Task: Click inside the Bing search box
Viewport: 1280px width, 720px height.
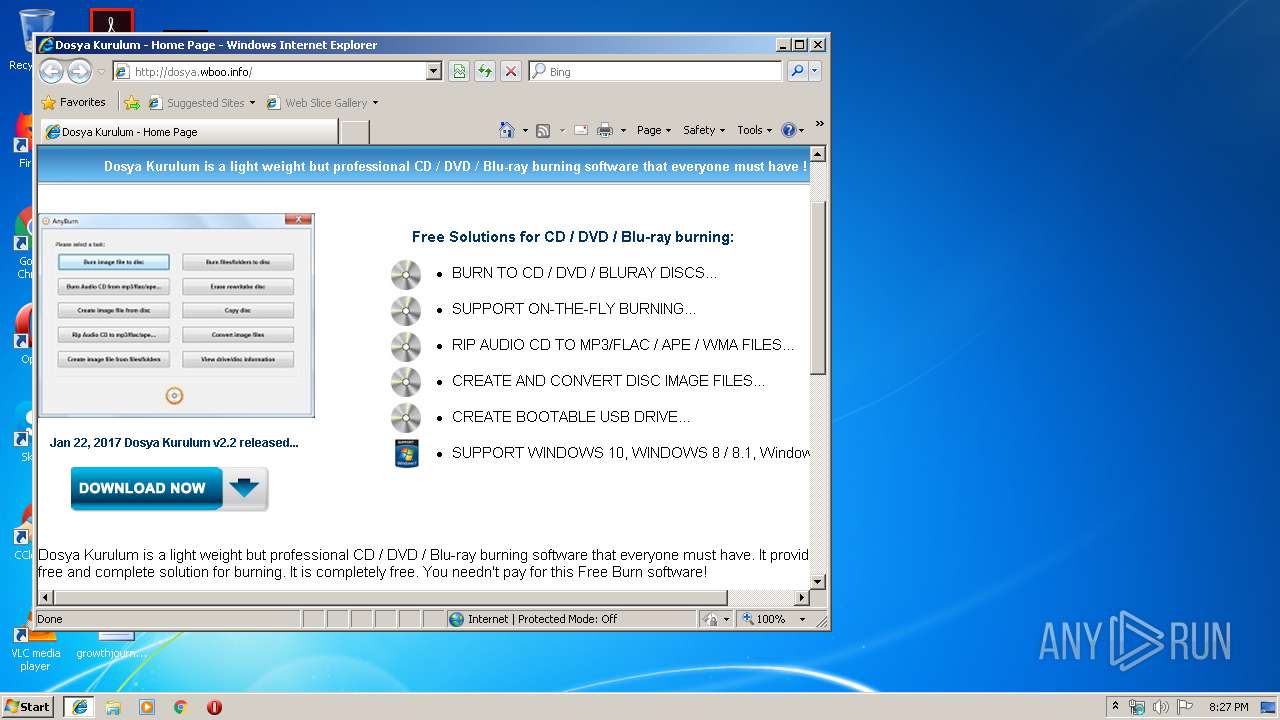Action: tap(656, 71)
